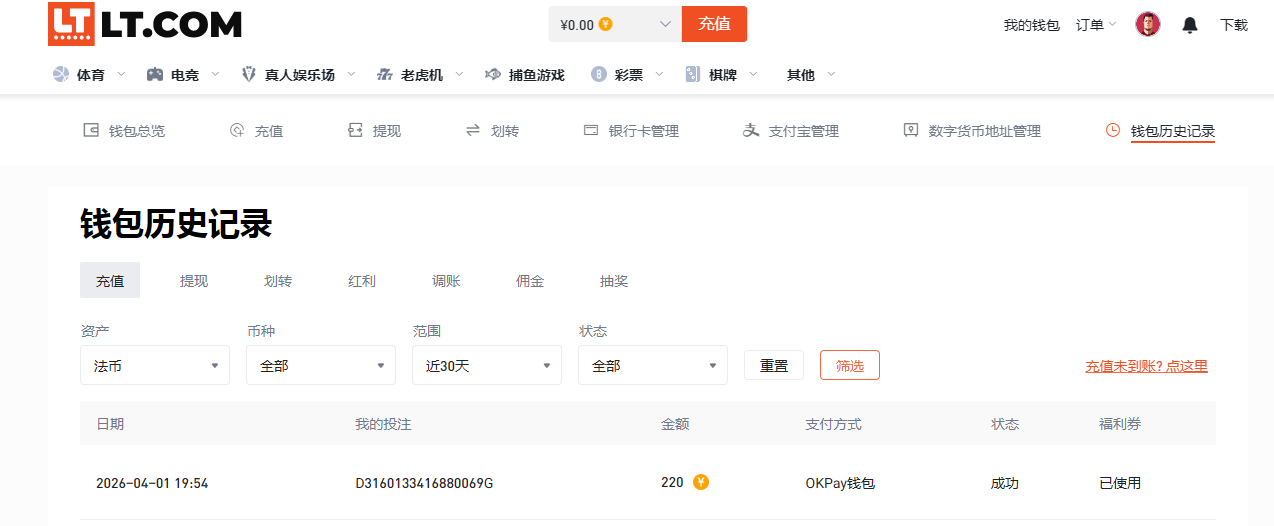Image resolution: width=1274 pixels, height=526 pixels.
Task: Switch to the 抽奖 history tab
Action: [x=614, y=281]
